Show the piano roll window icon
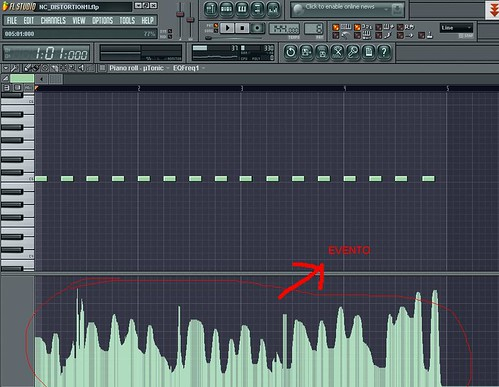This screenshot has height=387, width=499. (242, 9)
